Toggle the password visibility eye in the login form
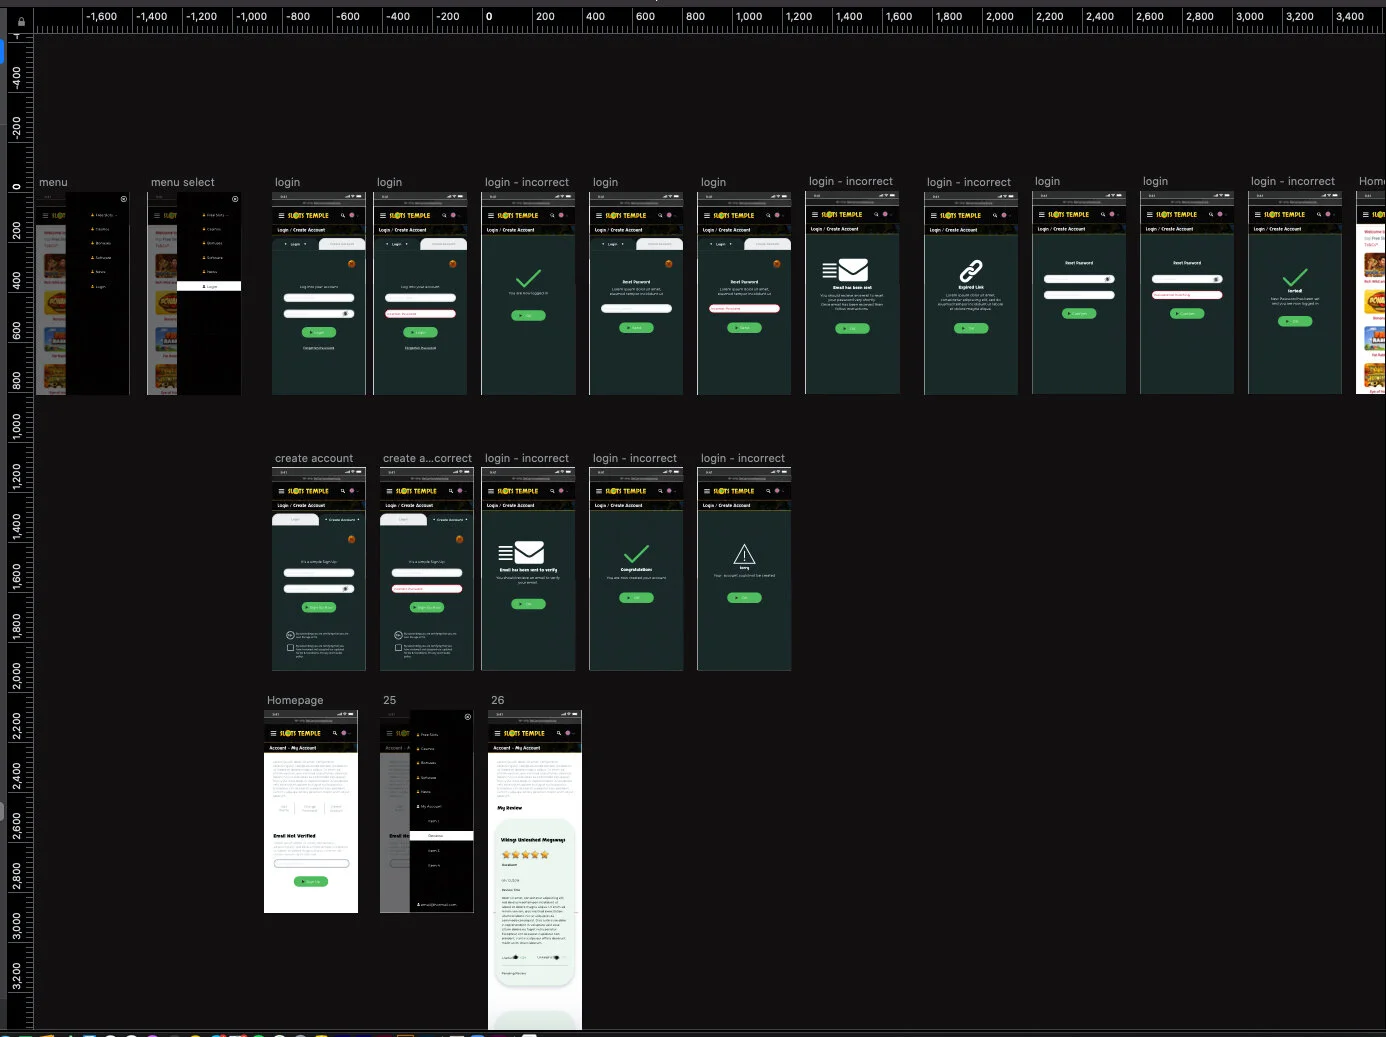 [x=345, y=313]
